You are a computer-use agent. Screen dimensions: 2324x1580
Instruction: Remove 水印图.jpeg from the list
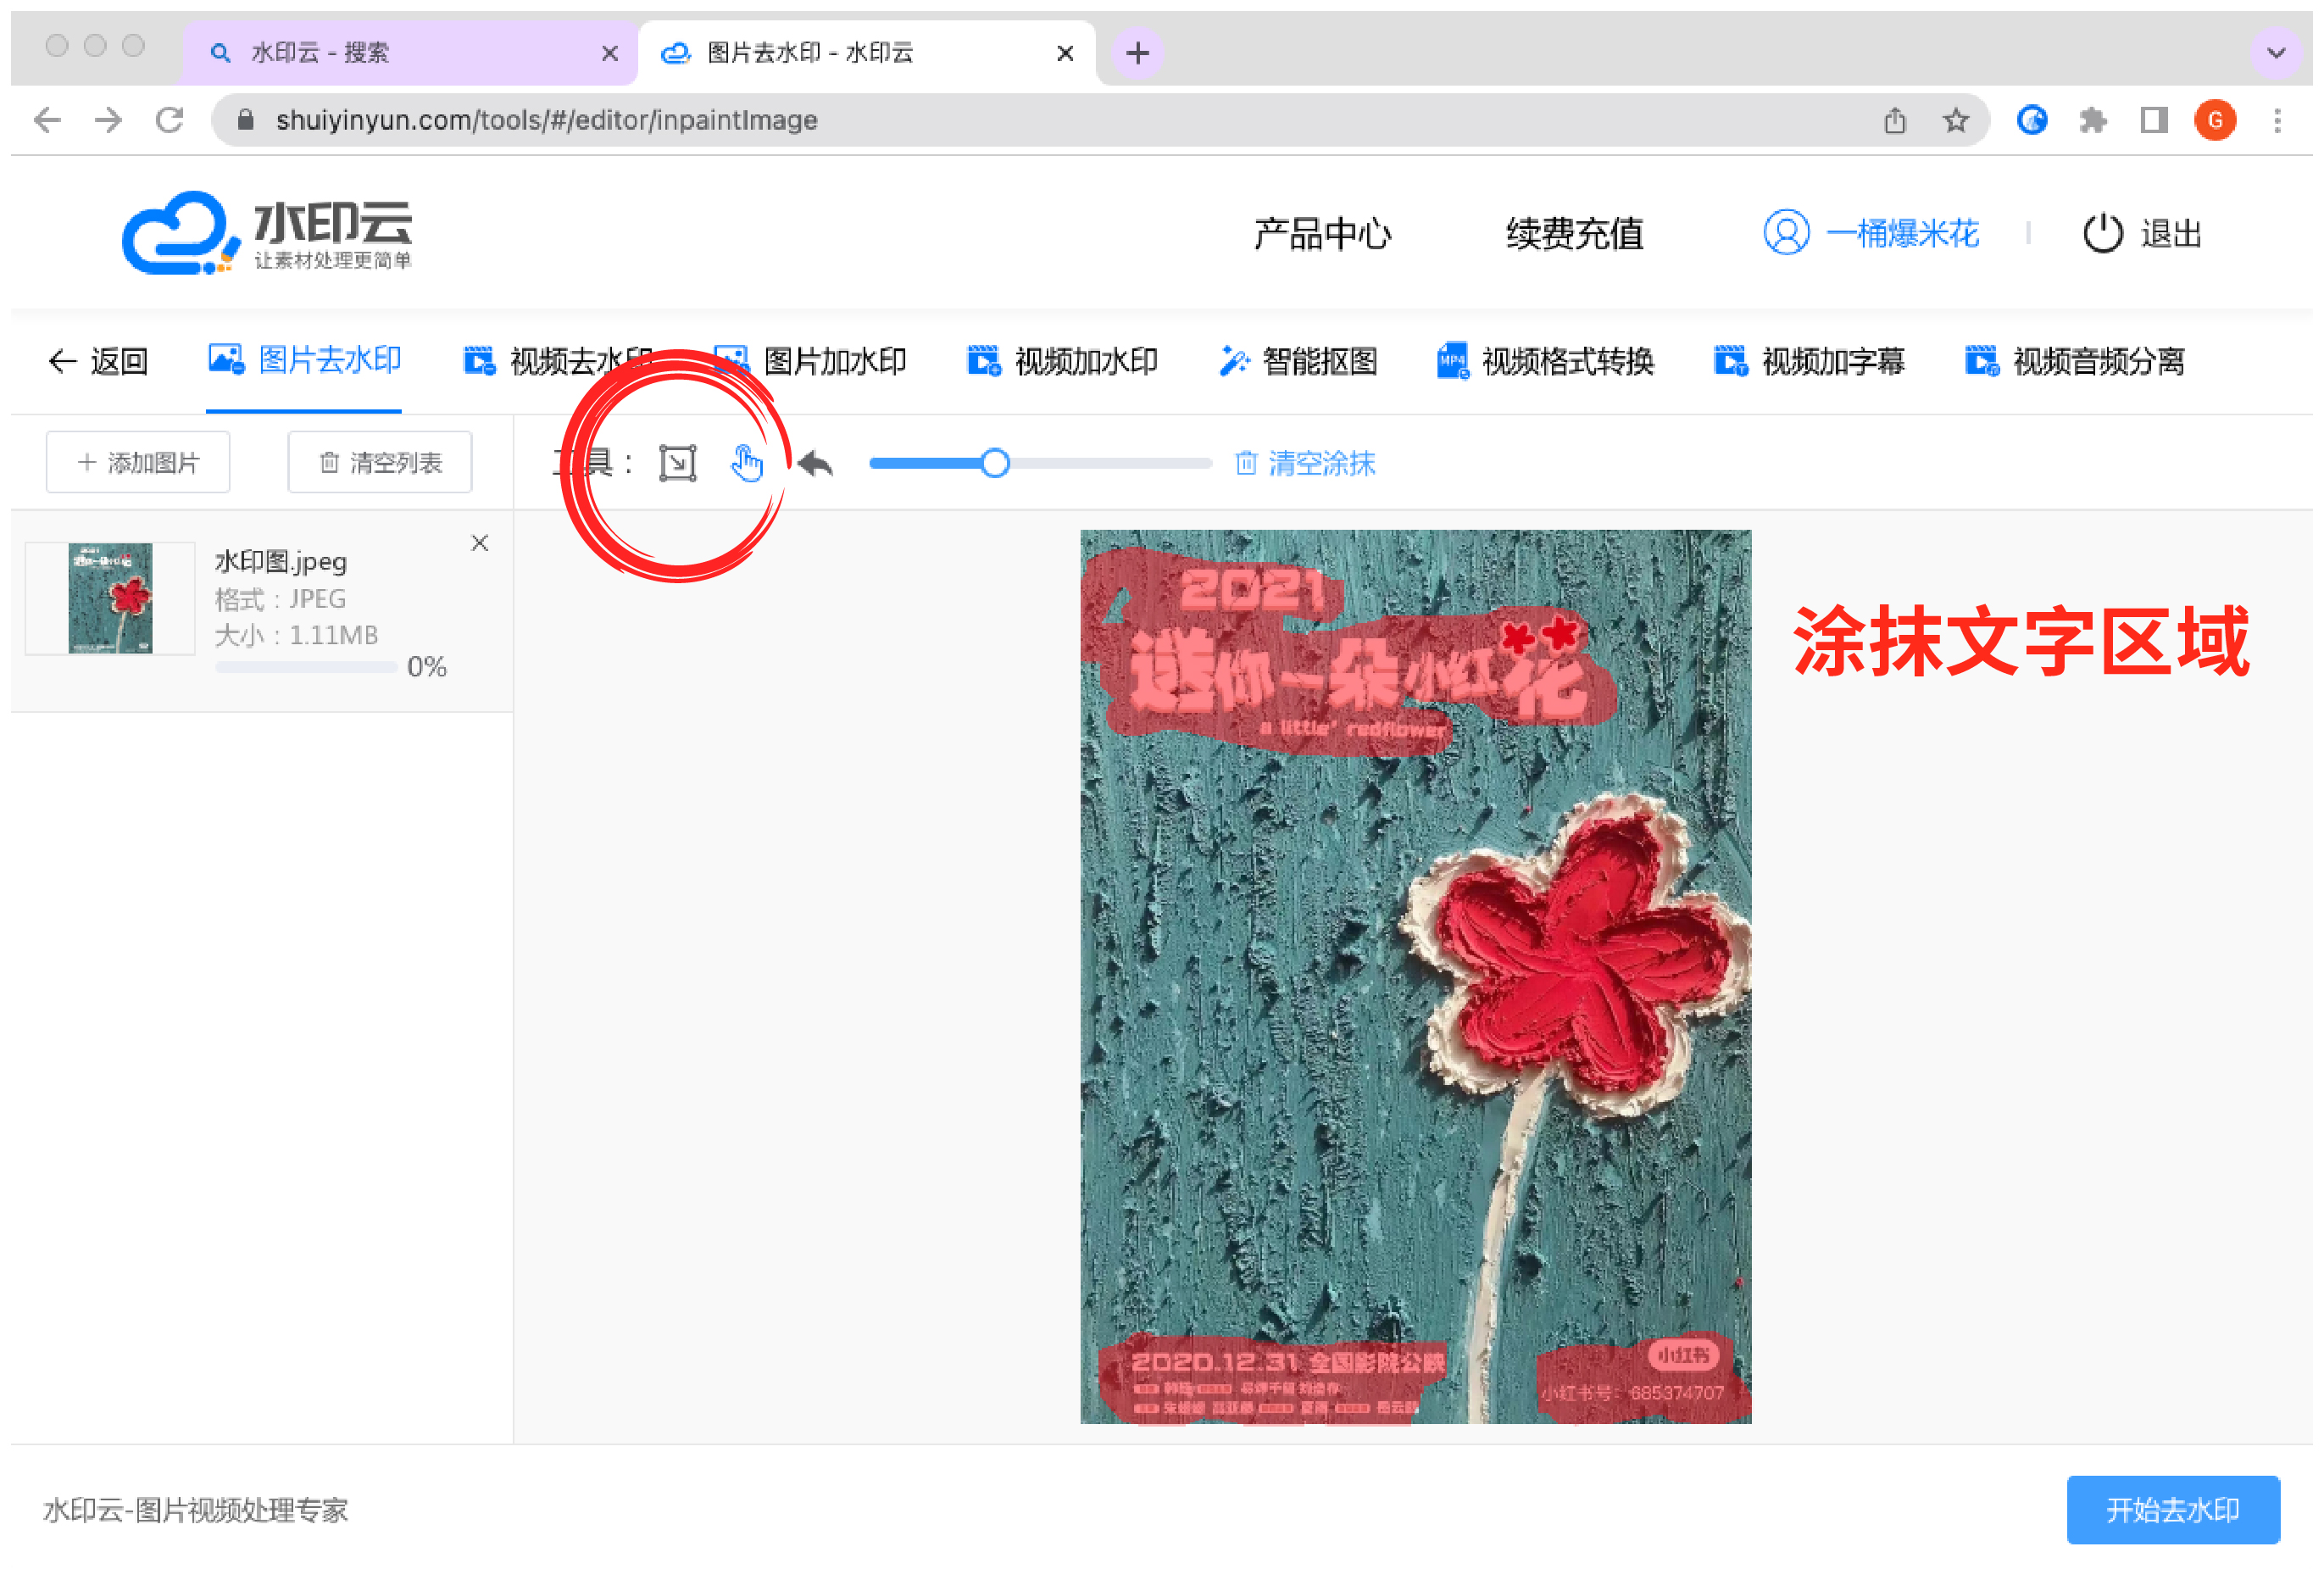[x=480, y=543]
